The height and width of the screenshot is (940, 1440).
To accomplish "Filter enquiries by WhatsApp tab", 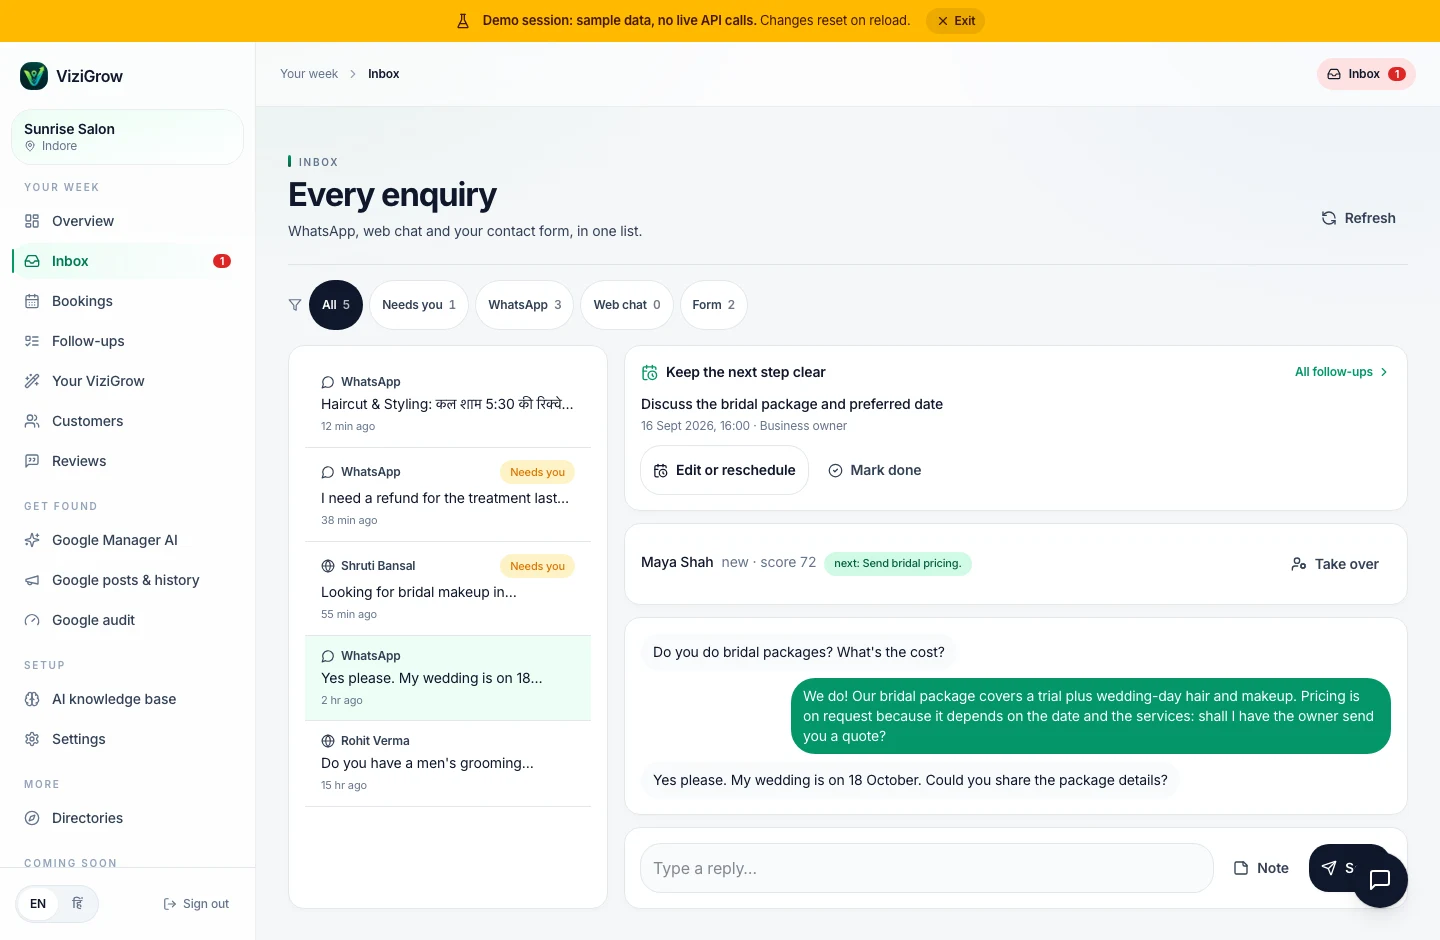I will pyautogui.click(x=525, y=305).
